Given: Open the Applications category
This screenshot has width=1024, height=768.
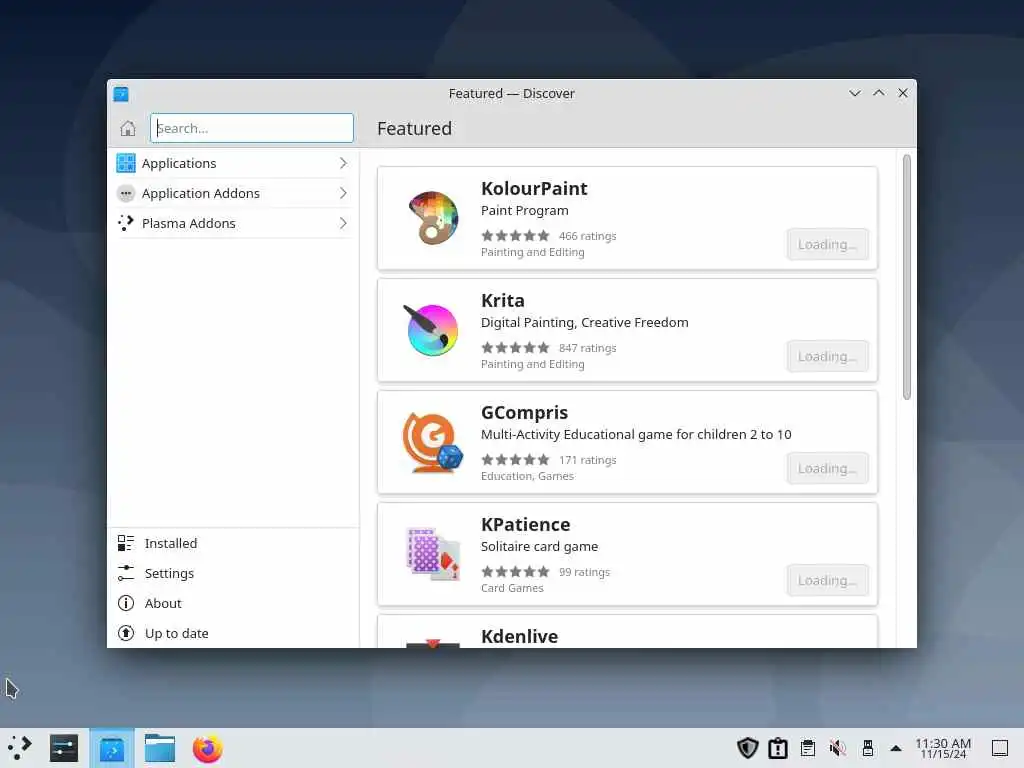Looking at the screenshot, I should pos(233,163).
